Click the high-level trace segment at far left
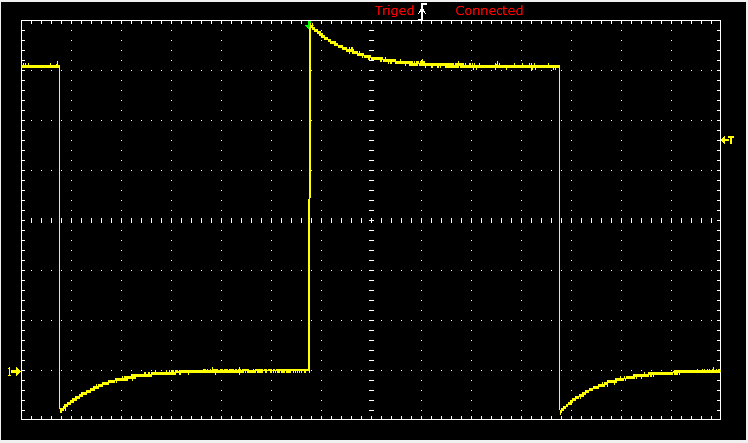 40,66
